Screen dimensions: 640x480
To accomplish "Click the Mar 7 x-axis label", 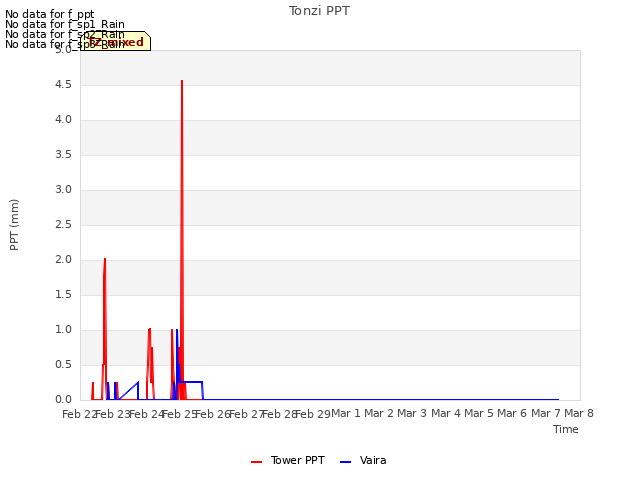I will [546, 413].
